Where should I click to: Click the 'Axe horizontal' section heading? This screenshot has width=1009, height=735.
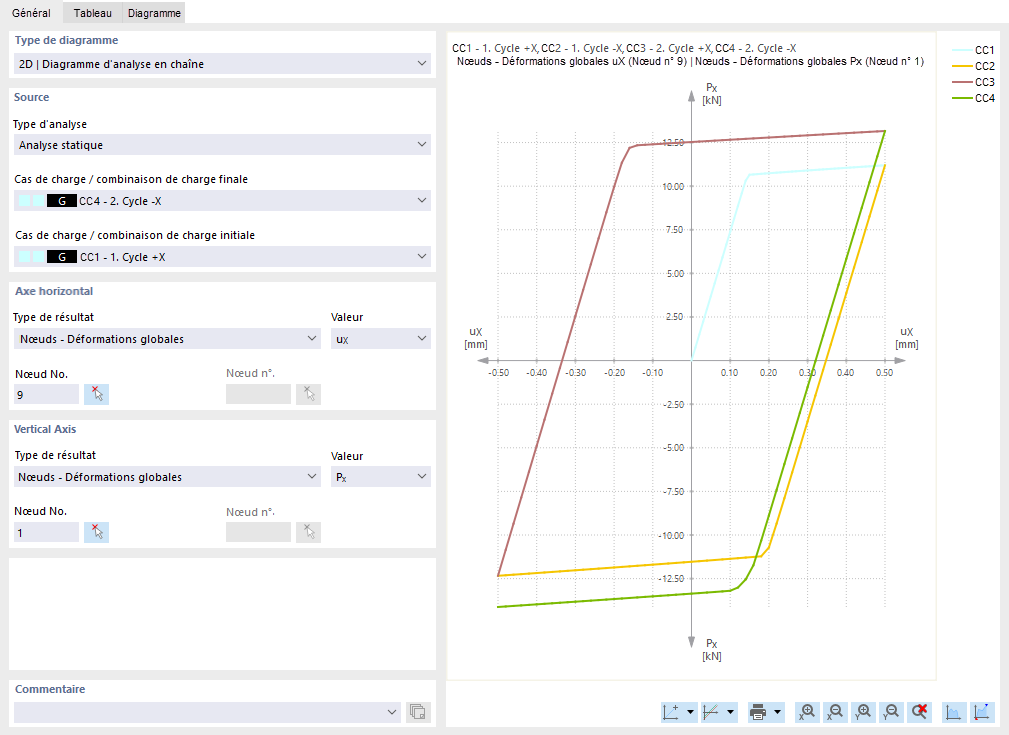point(54,291)
